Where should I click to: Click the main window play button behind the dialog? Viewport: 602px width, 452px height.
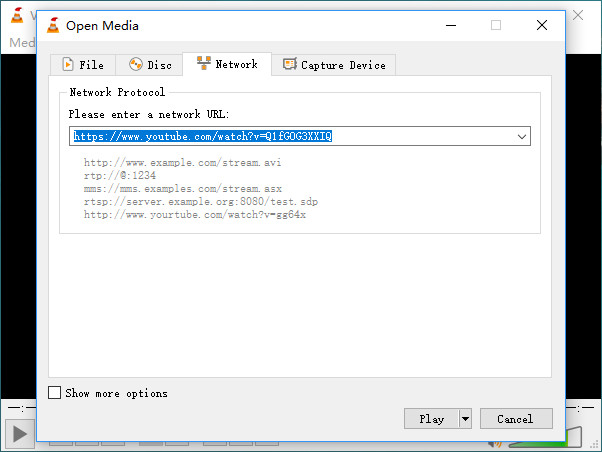tap(20, 434)
